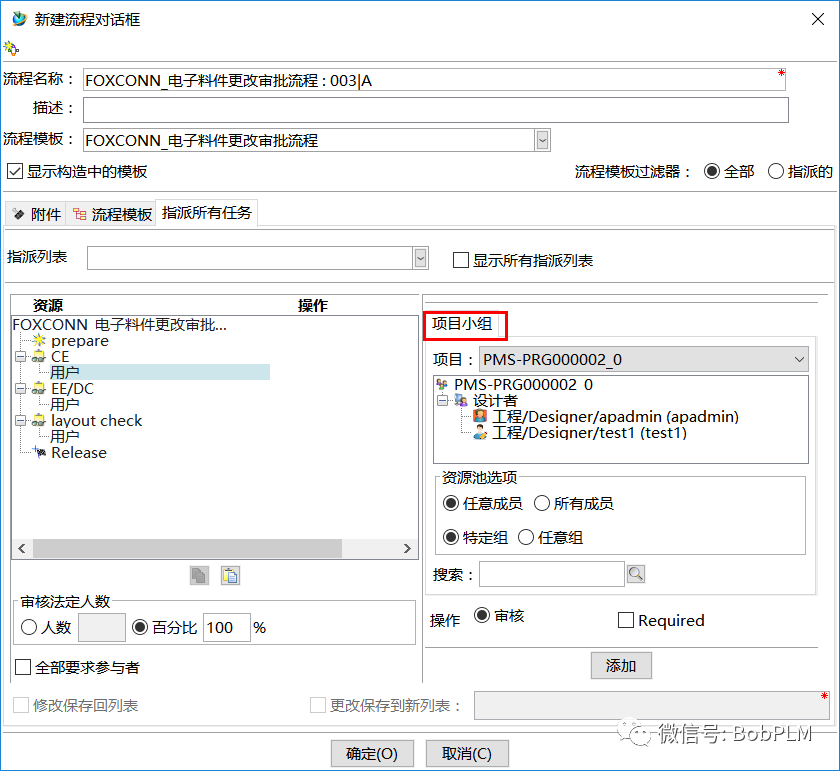Click the PMS-PRG000002 project icon in the tree
The image size is (840, 771).
click(442, 384)
